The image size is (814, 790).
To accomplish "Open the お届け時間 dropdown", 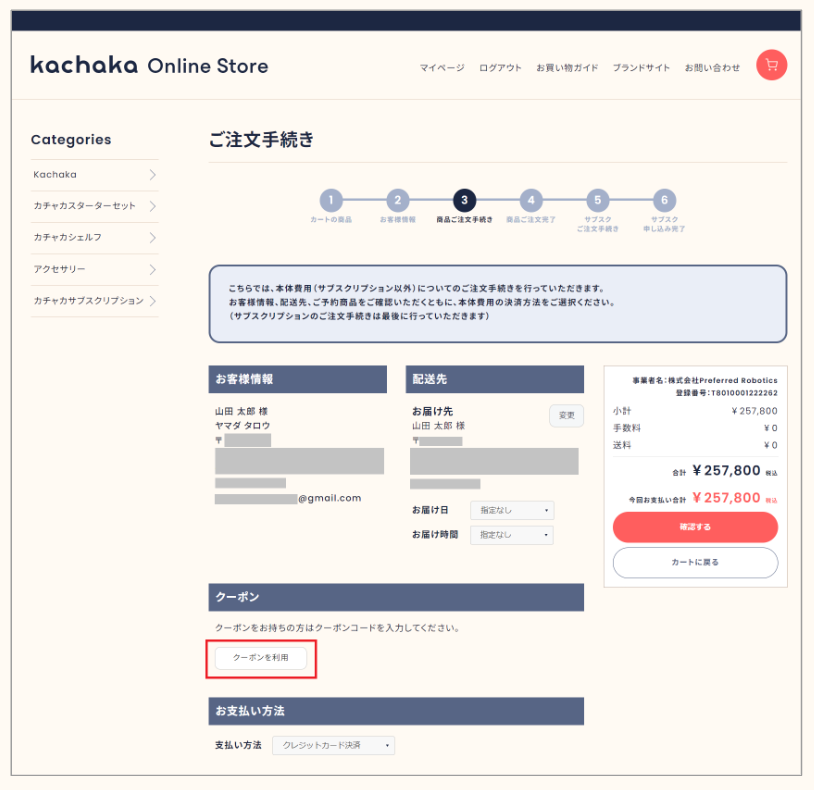I will coord(511,535).
